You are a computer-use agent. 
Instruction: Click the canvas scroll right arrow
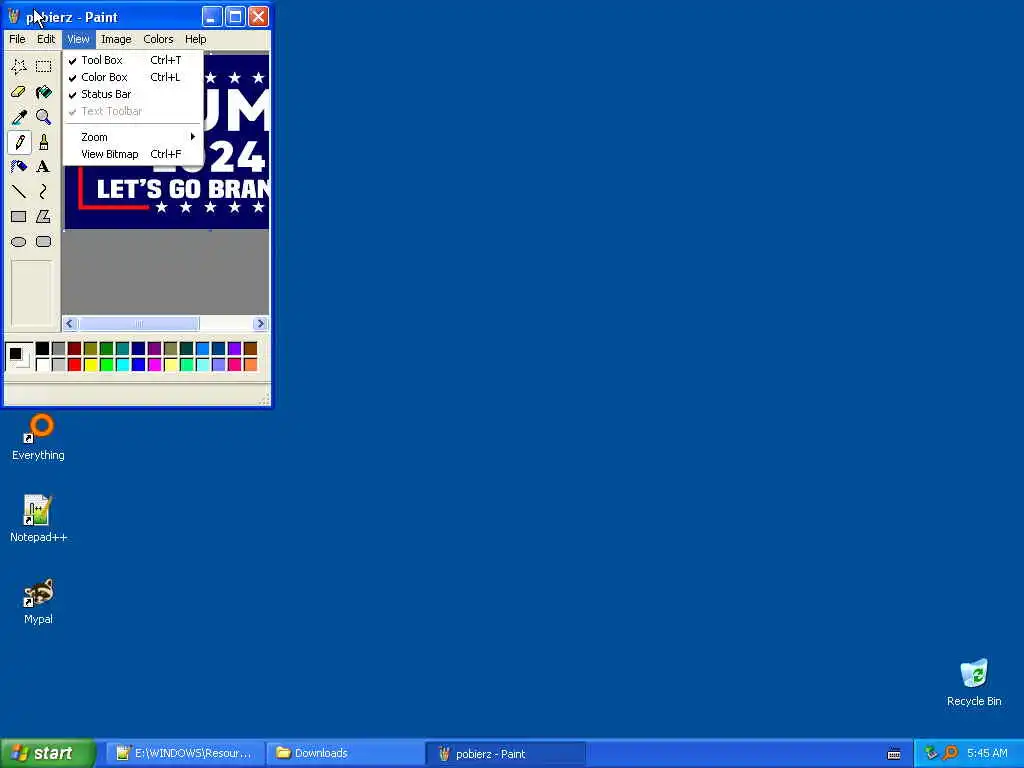point(261,323)
